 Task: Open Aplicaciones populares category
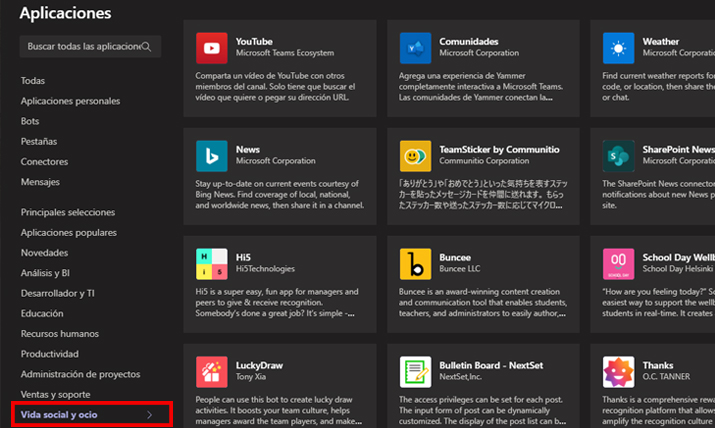68,232
